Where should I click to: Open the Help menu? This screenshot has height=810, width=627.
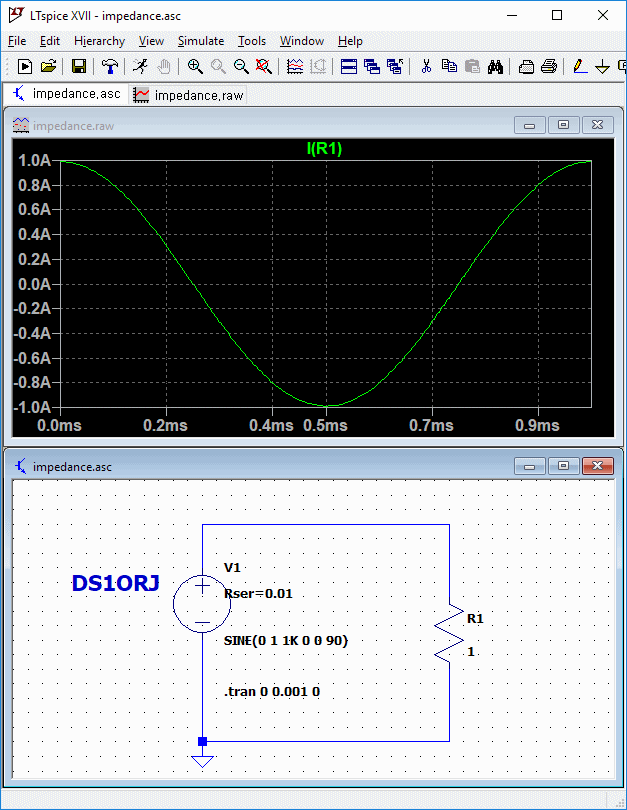(x=350, y=41)
